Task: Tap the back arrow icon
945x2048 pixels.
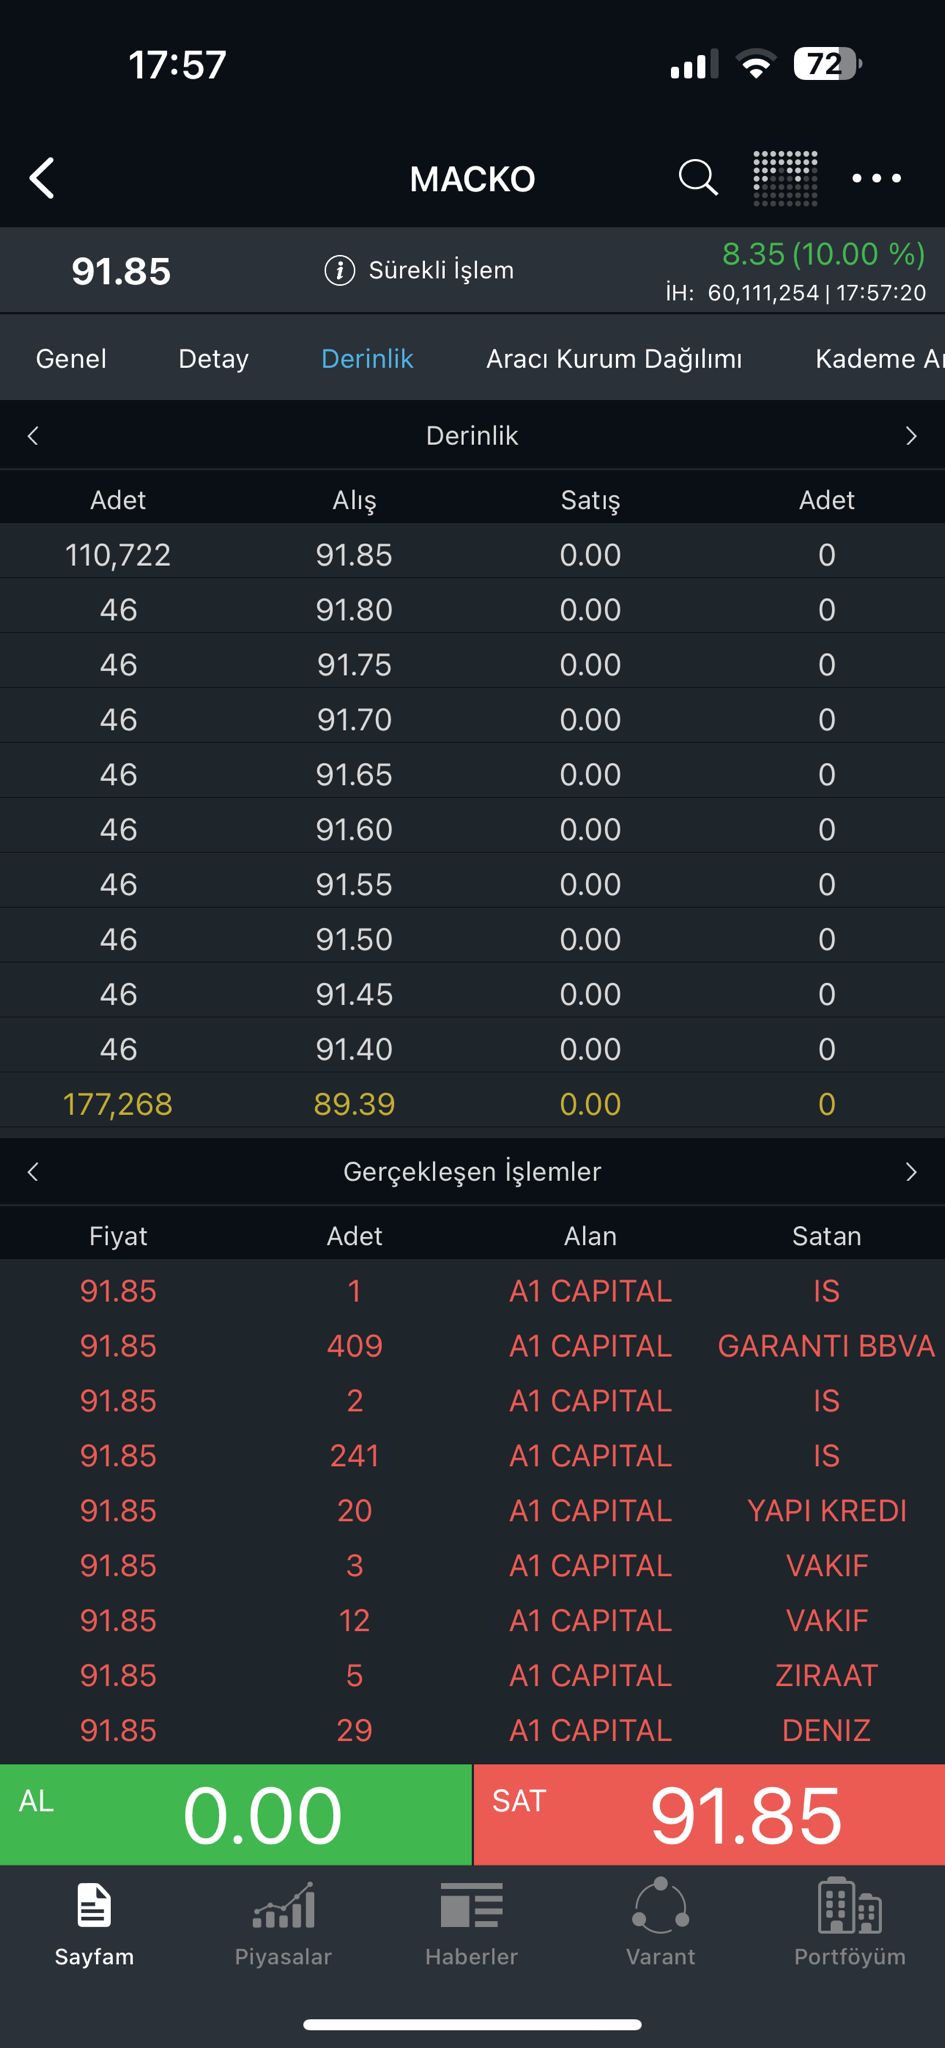Action: [42, 179]
